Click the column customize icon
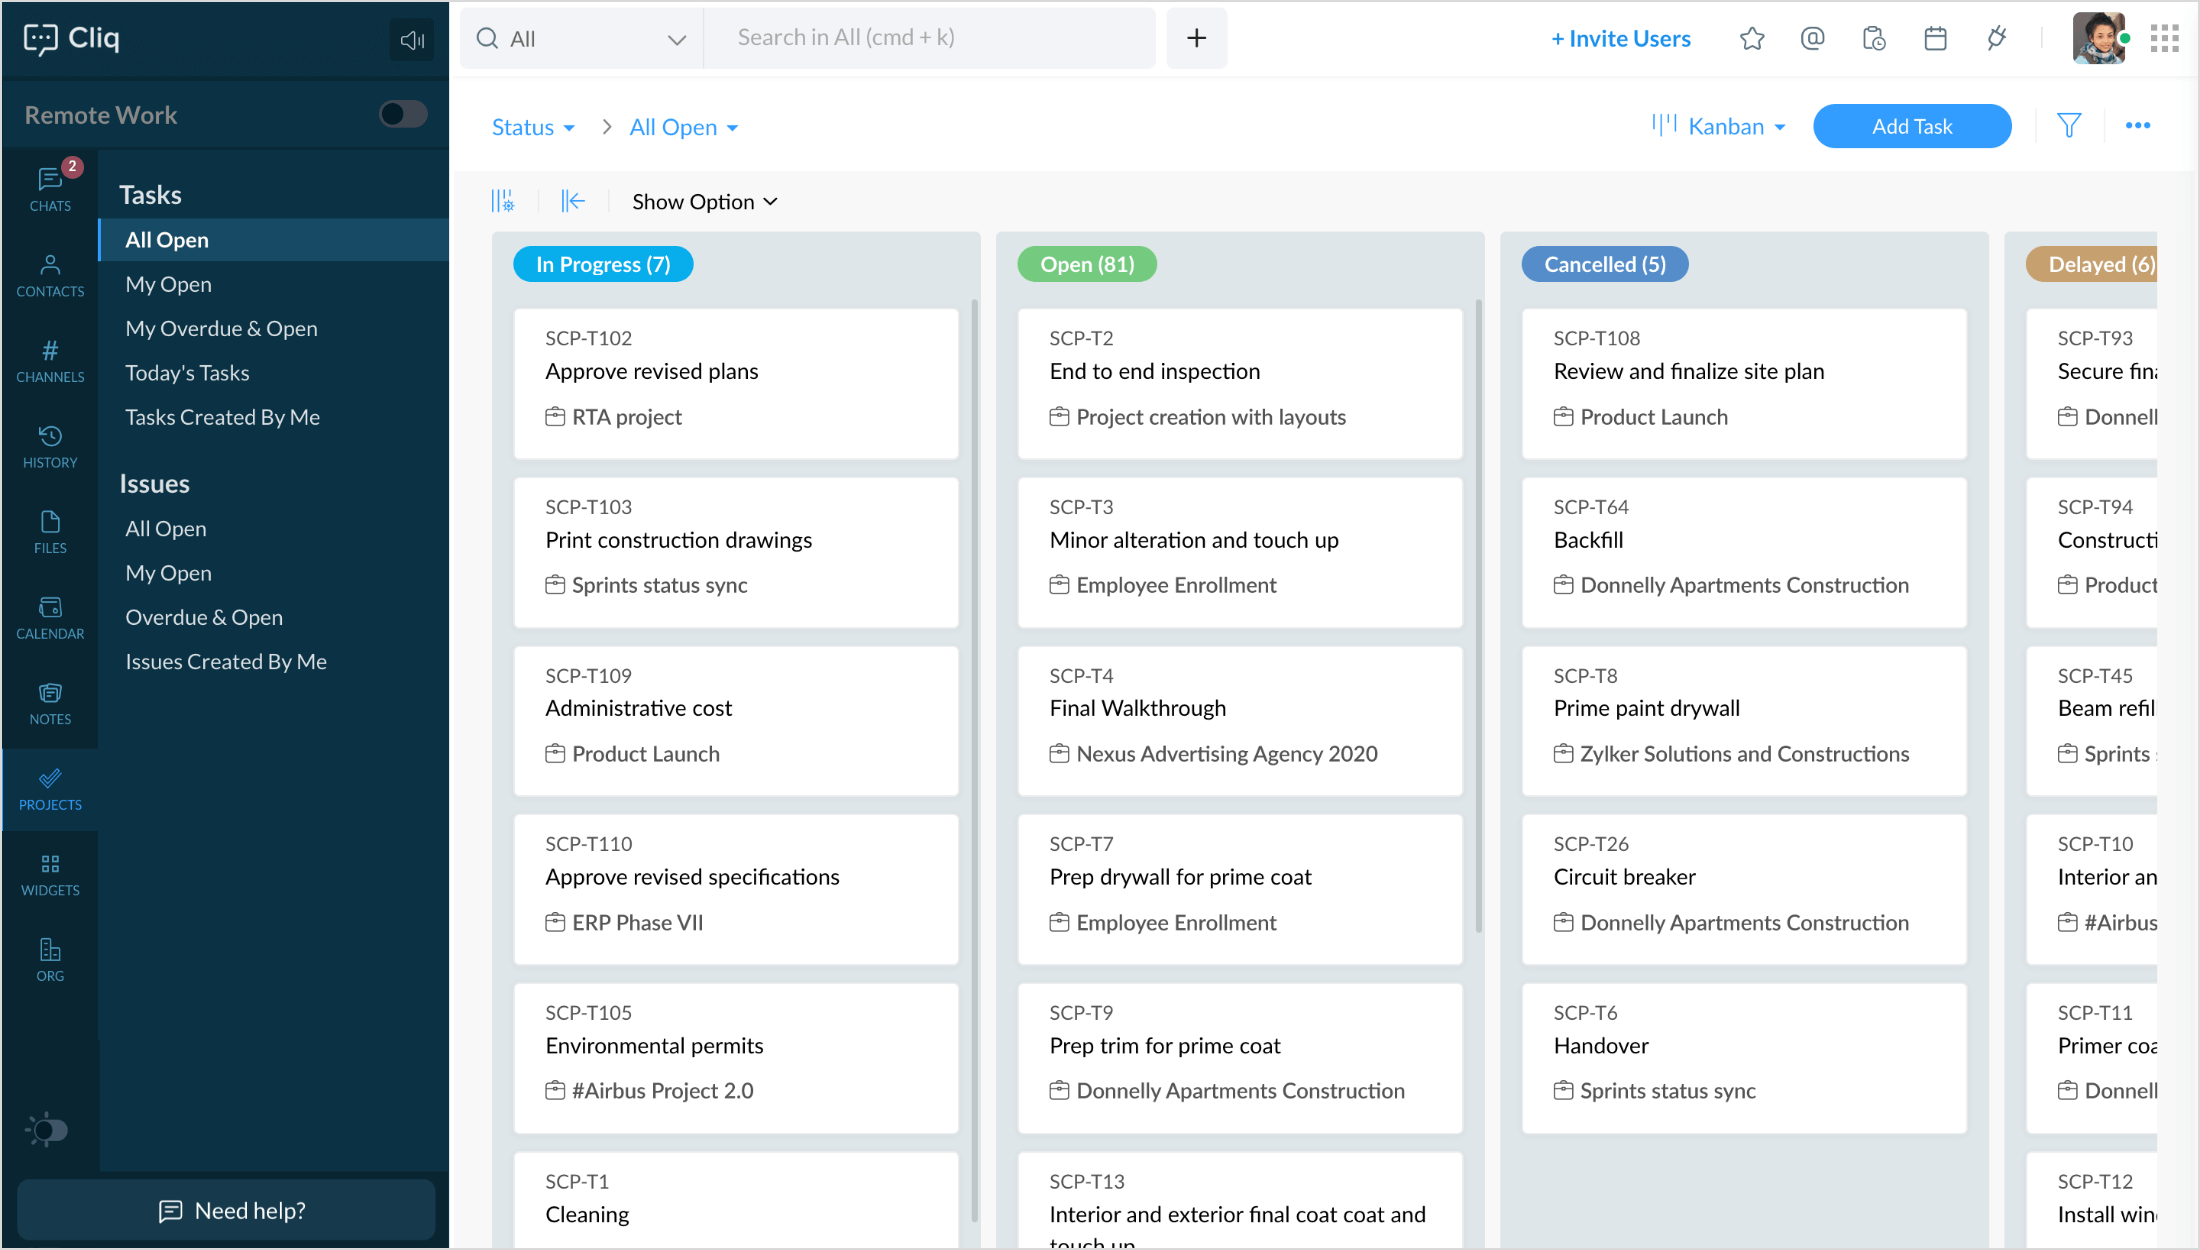Screen dimensions: 2200x1250 pos(503,201)
